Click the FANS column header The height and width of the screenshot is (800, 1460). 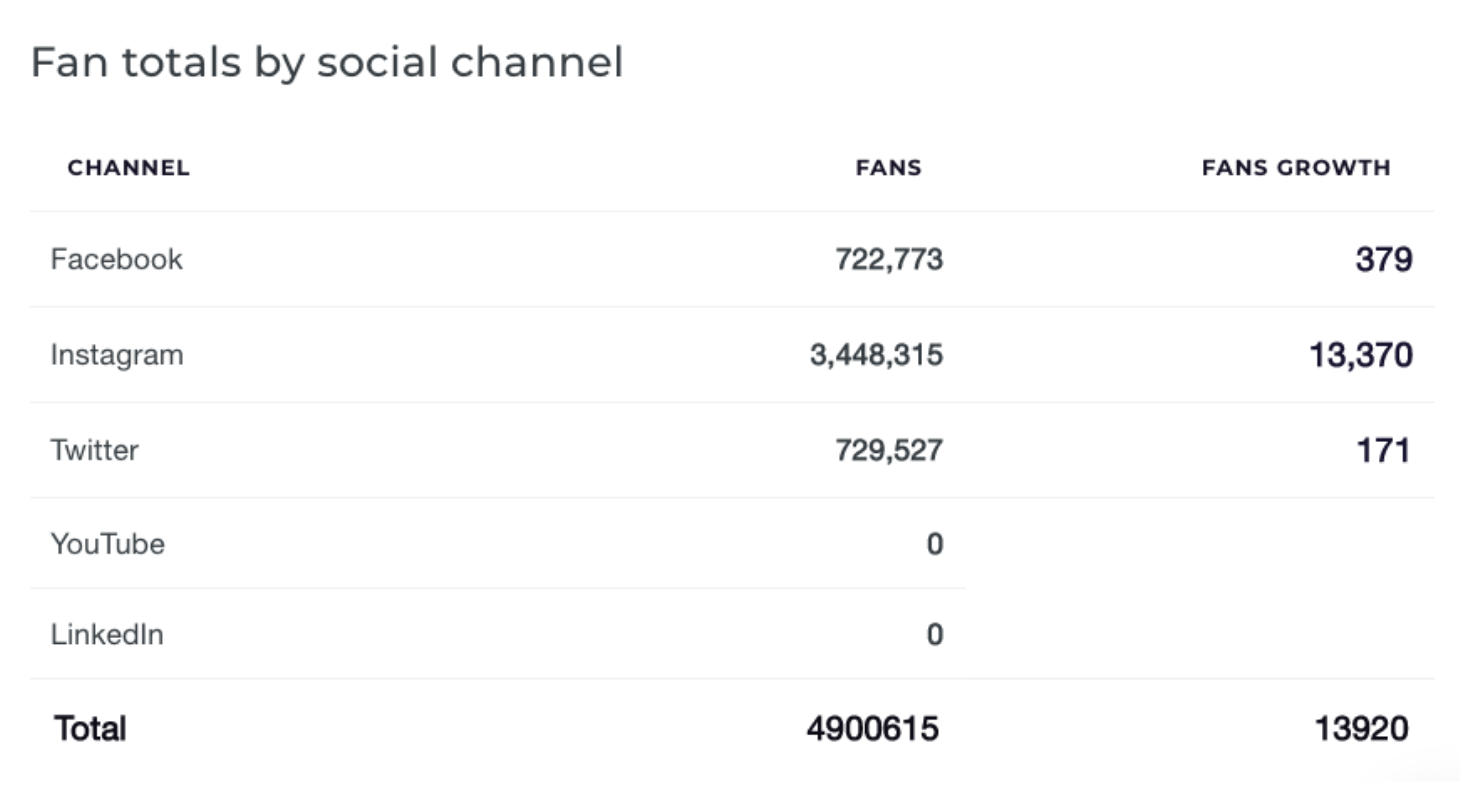tap(888, 168)
